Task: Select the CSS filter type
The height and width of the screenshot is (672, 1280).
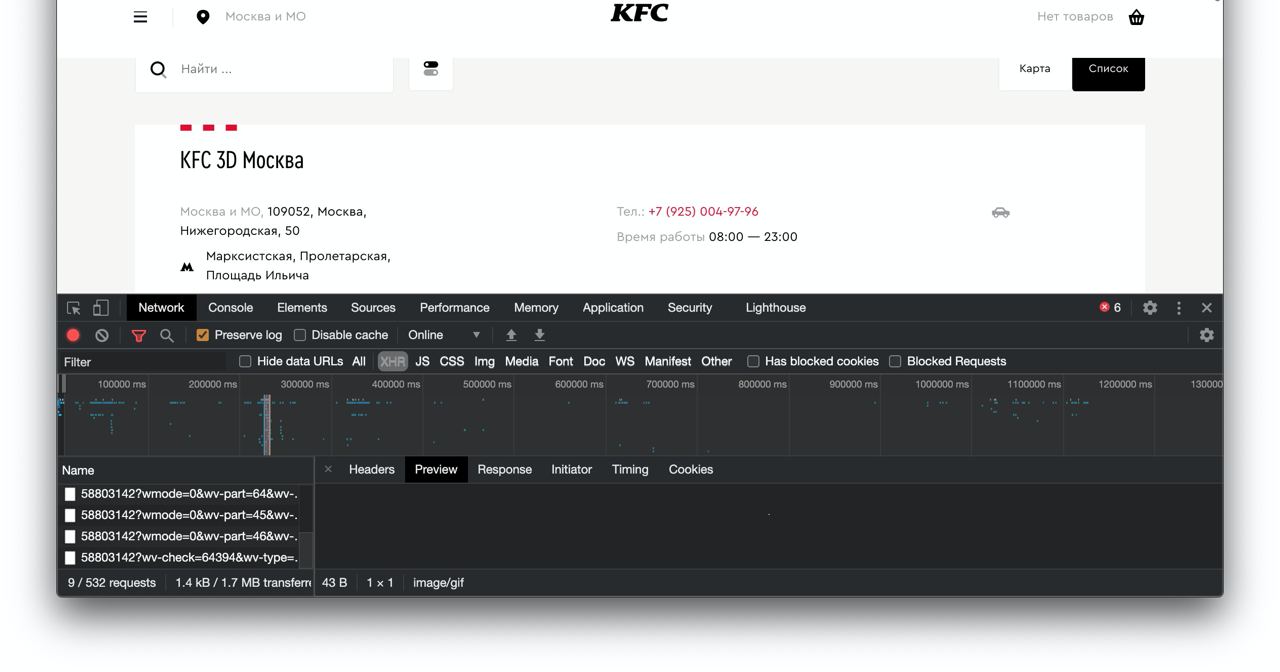Action: tap(452, 361)
